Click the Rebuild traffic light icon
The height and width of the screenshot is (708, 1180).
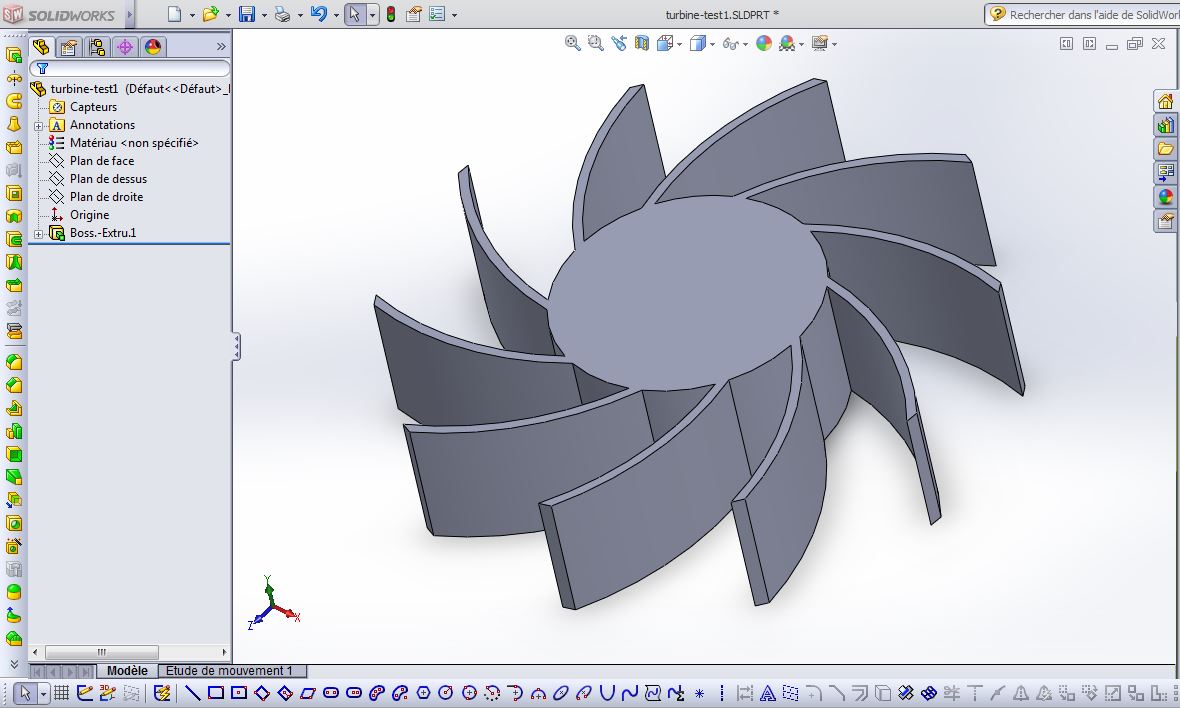391,14
